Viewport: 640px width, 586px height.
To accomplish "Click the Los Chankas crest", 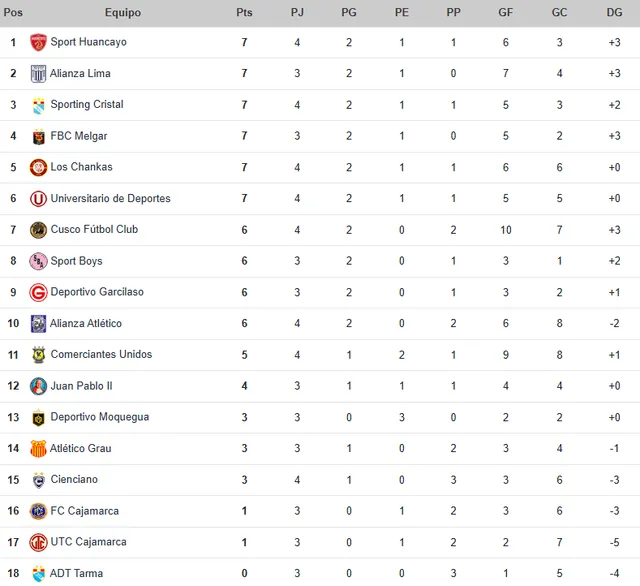I will coord(38,167).
